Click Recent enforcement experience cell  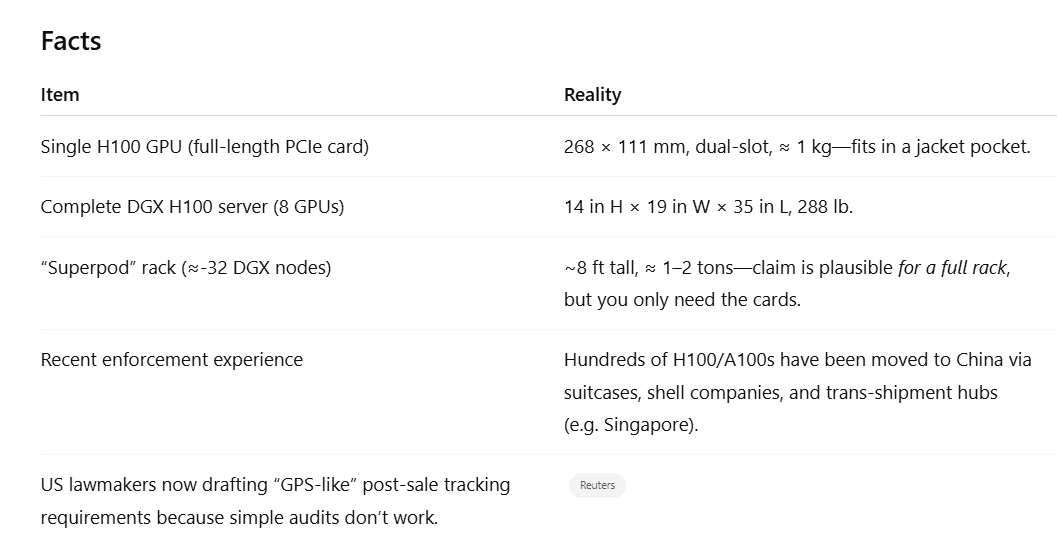[x=172, y=360]
